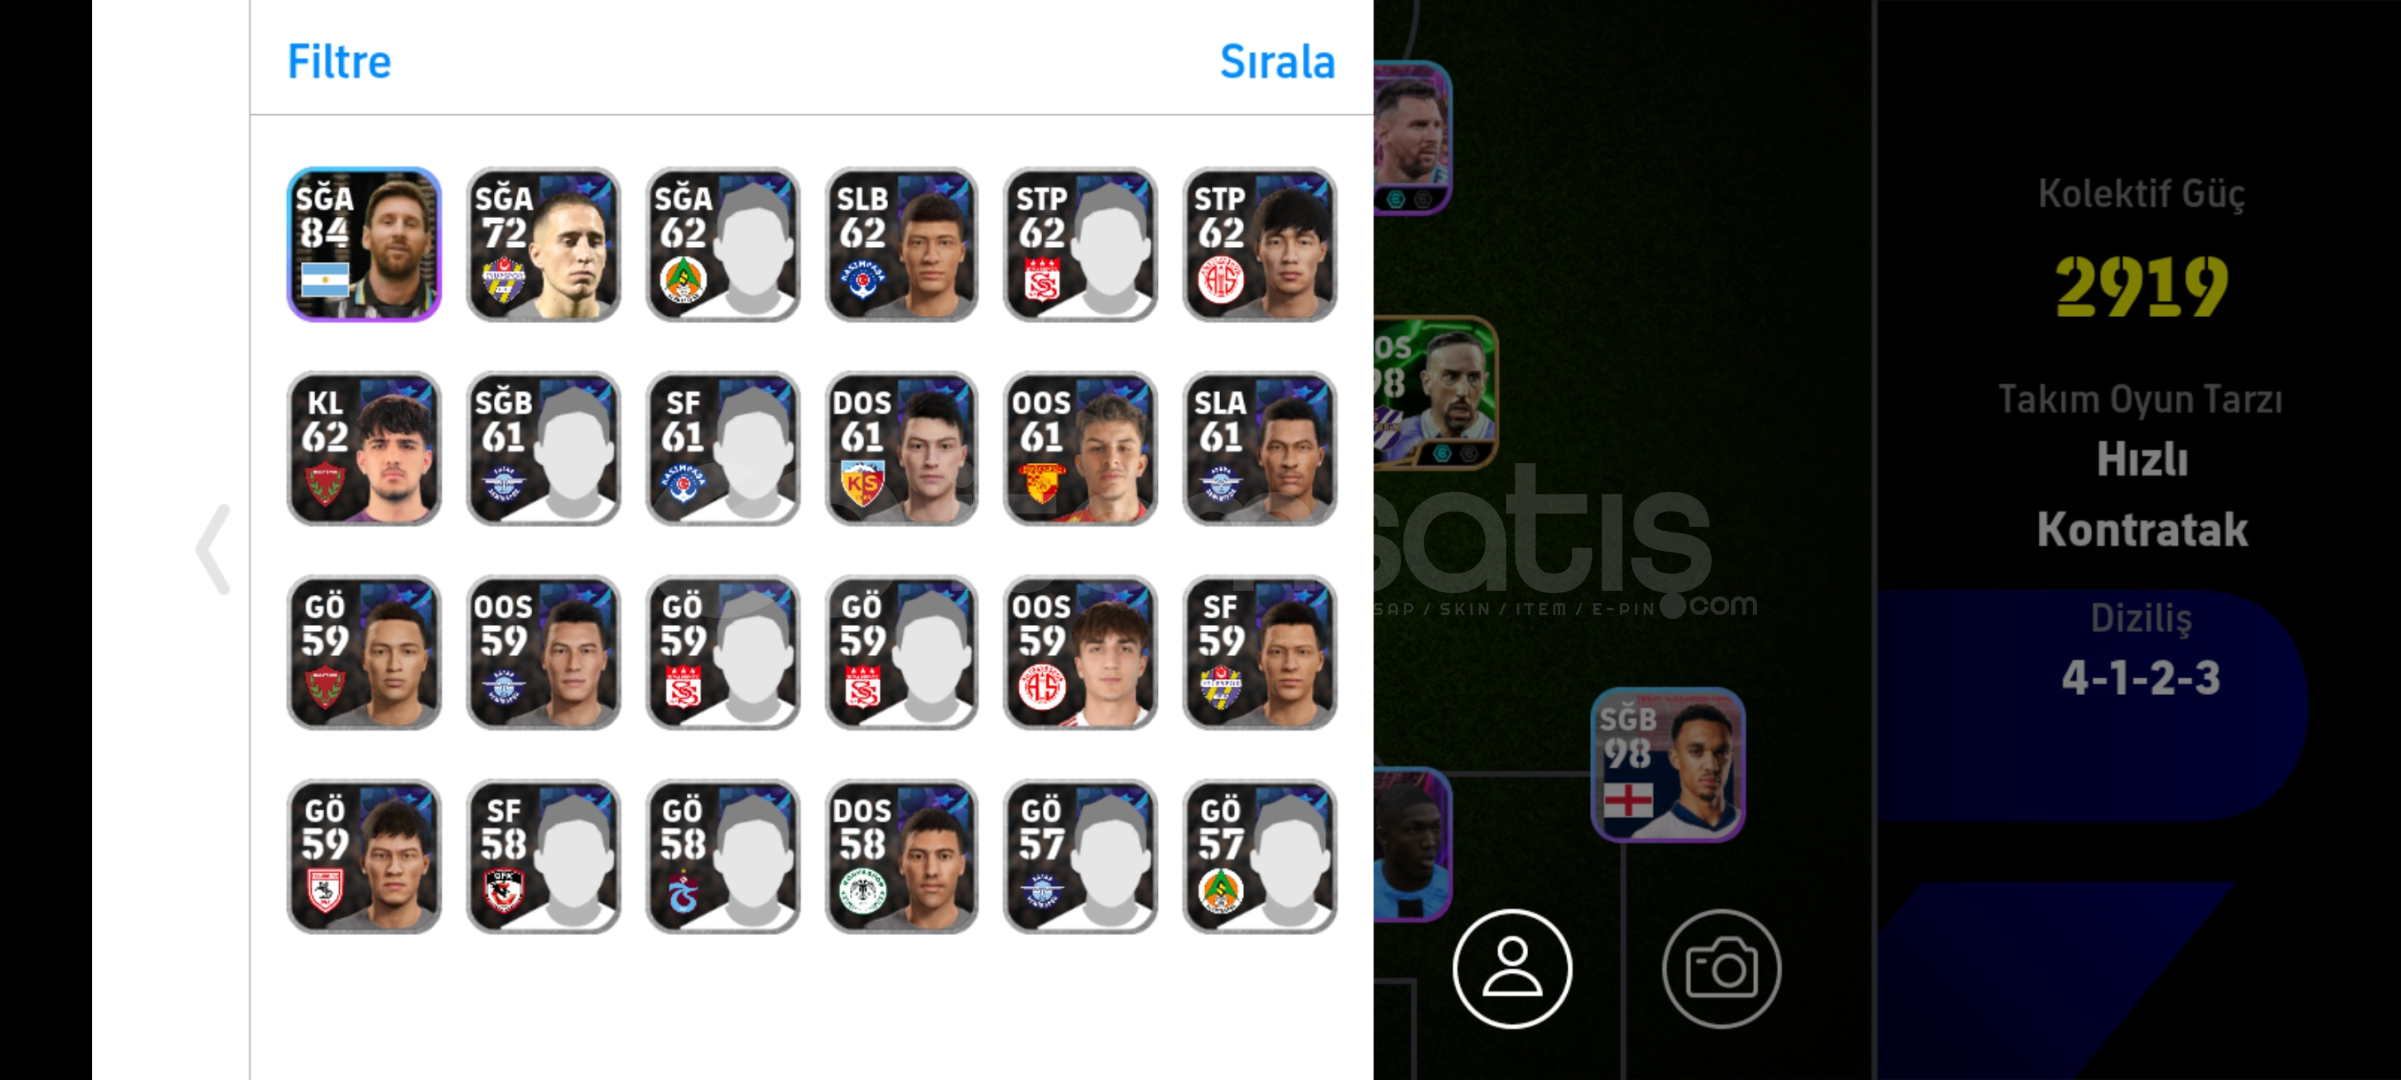Screen dimensions: 2401x1080
Task: Select the SF 58 Gençlerbirliği player card
Action: click(543, 857)
